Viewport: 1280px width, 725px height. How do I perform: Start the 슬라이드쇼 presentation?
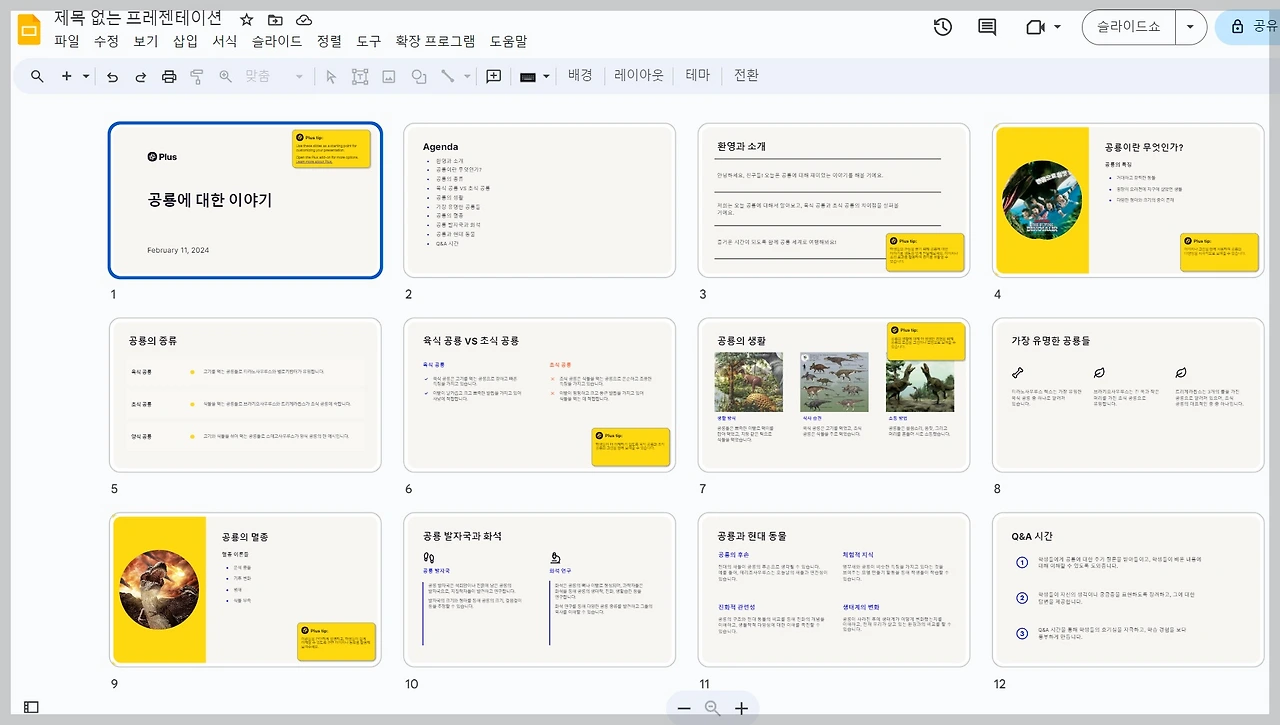(1129, 27)
